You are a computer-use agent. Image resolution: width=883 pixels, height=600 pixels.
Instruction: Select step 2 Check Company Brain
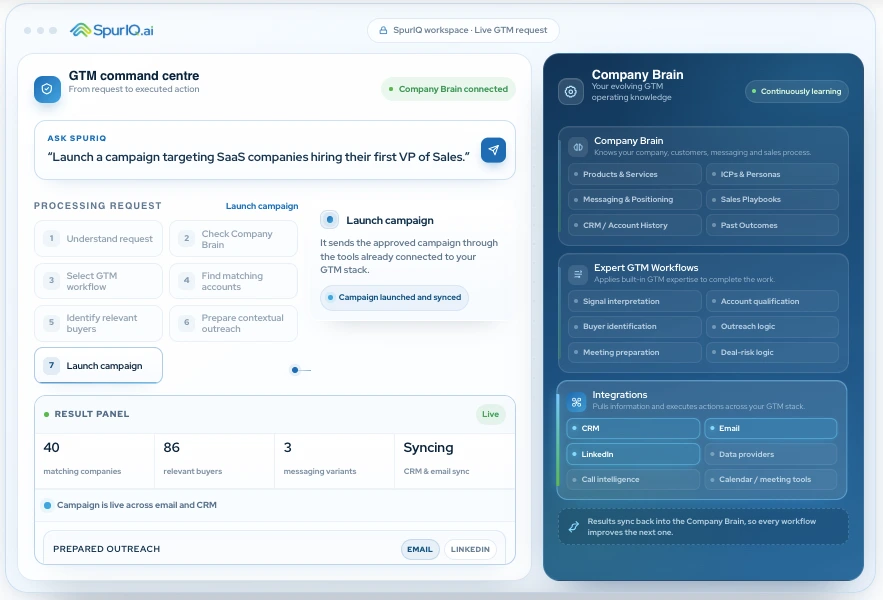click(x=234, y=239)
